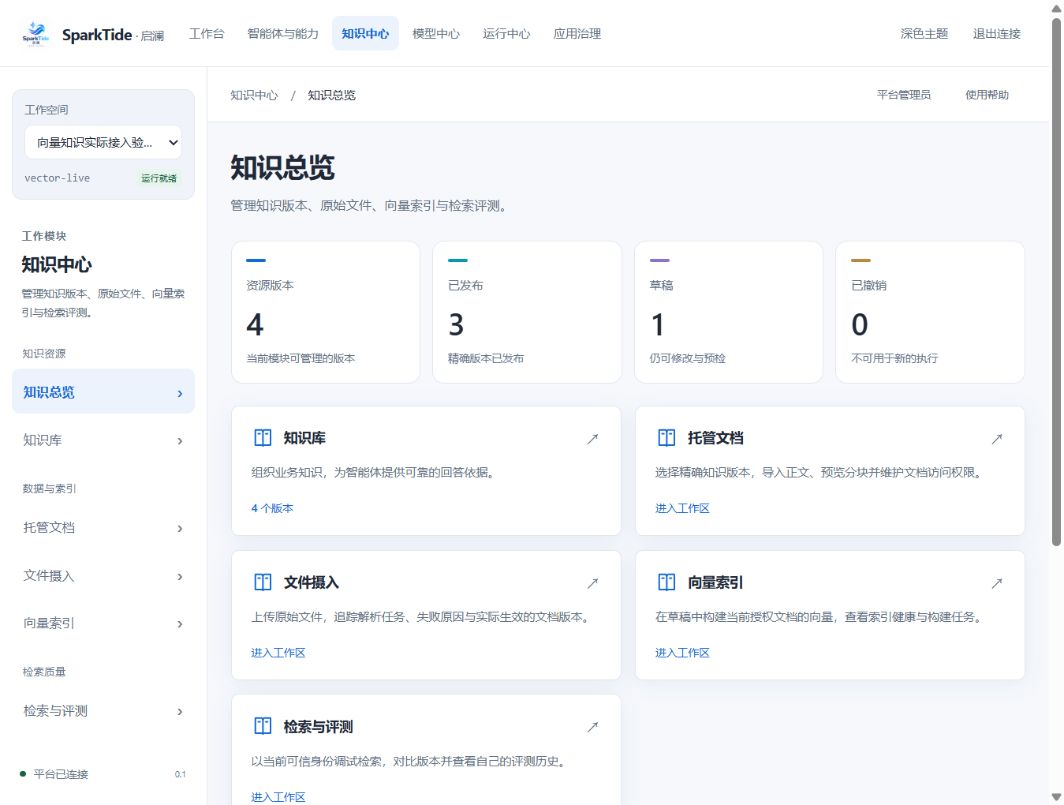Click the SparkTide logo icon
The height and width of the screenshot is (805, 1064).
tap(35, 33)
